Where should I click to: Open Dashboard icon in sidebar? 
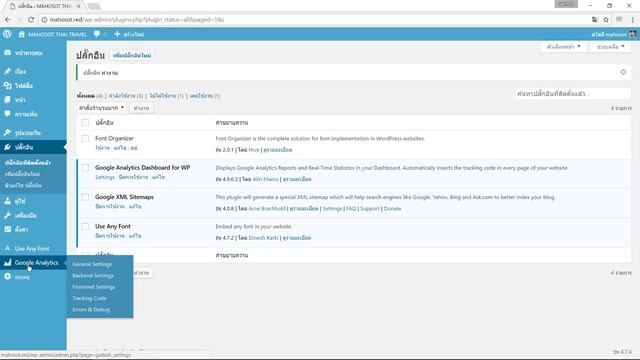point(7,53)
